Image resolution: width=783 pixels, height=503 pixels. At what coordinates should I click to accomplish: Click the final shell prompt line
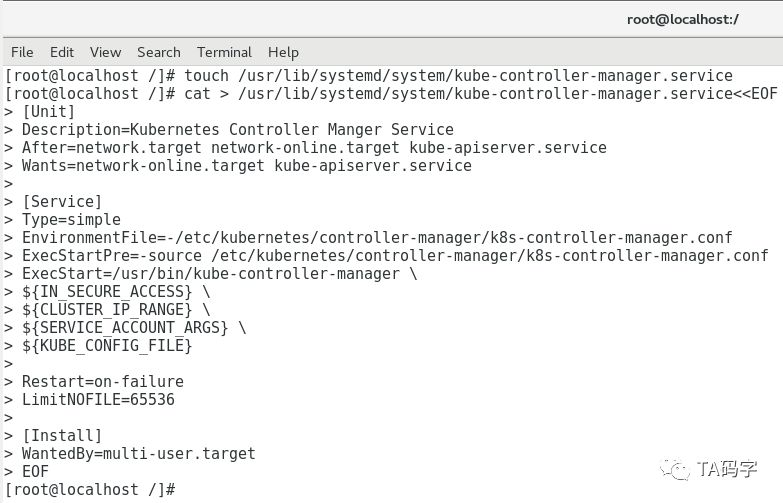coord(90,489)
